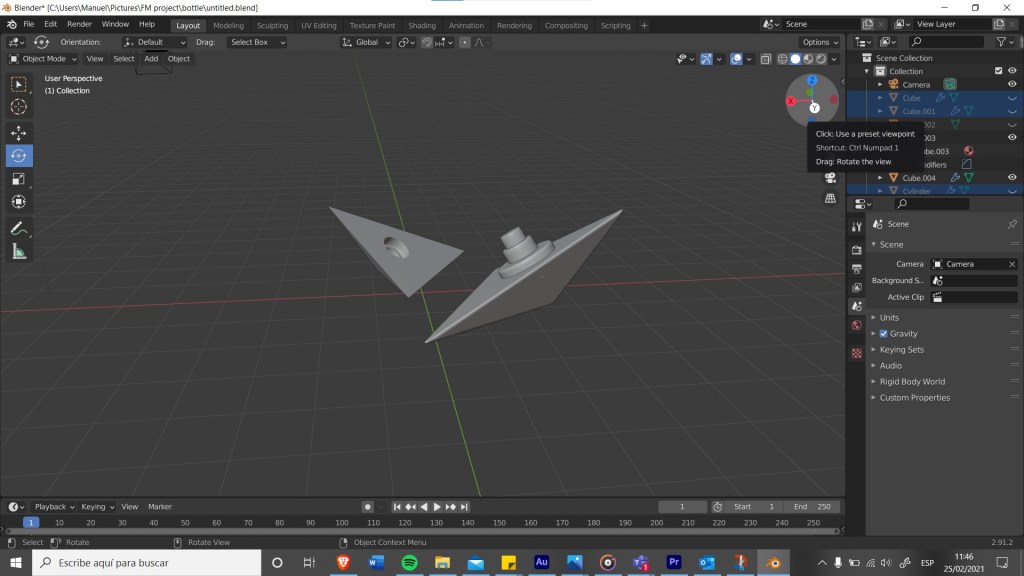Select the Measure tool
Viewport: 1024px width, 576px height.
click(x=19, y=252)
